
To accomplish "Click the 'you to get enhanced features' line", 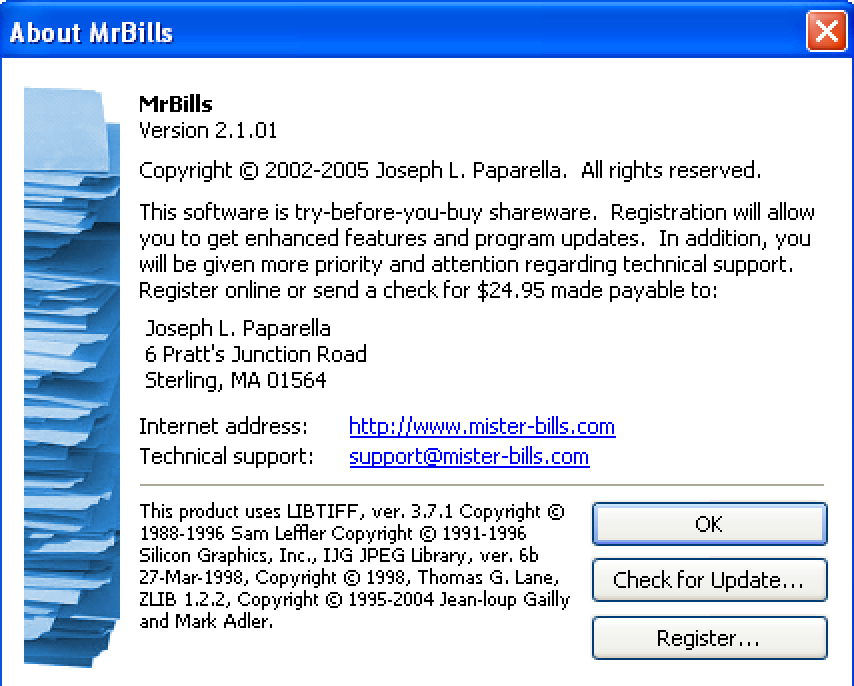I will [x=475, y=238].
